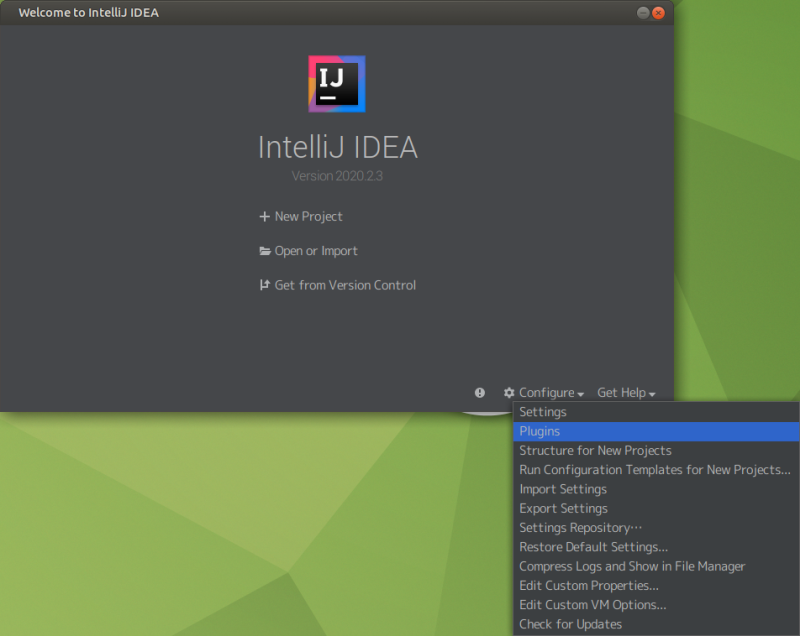
Task: Expand the Get Help dropdown
Action: [626, 393]
